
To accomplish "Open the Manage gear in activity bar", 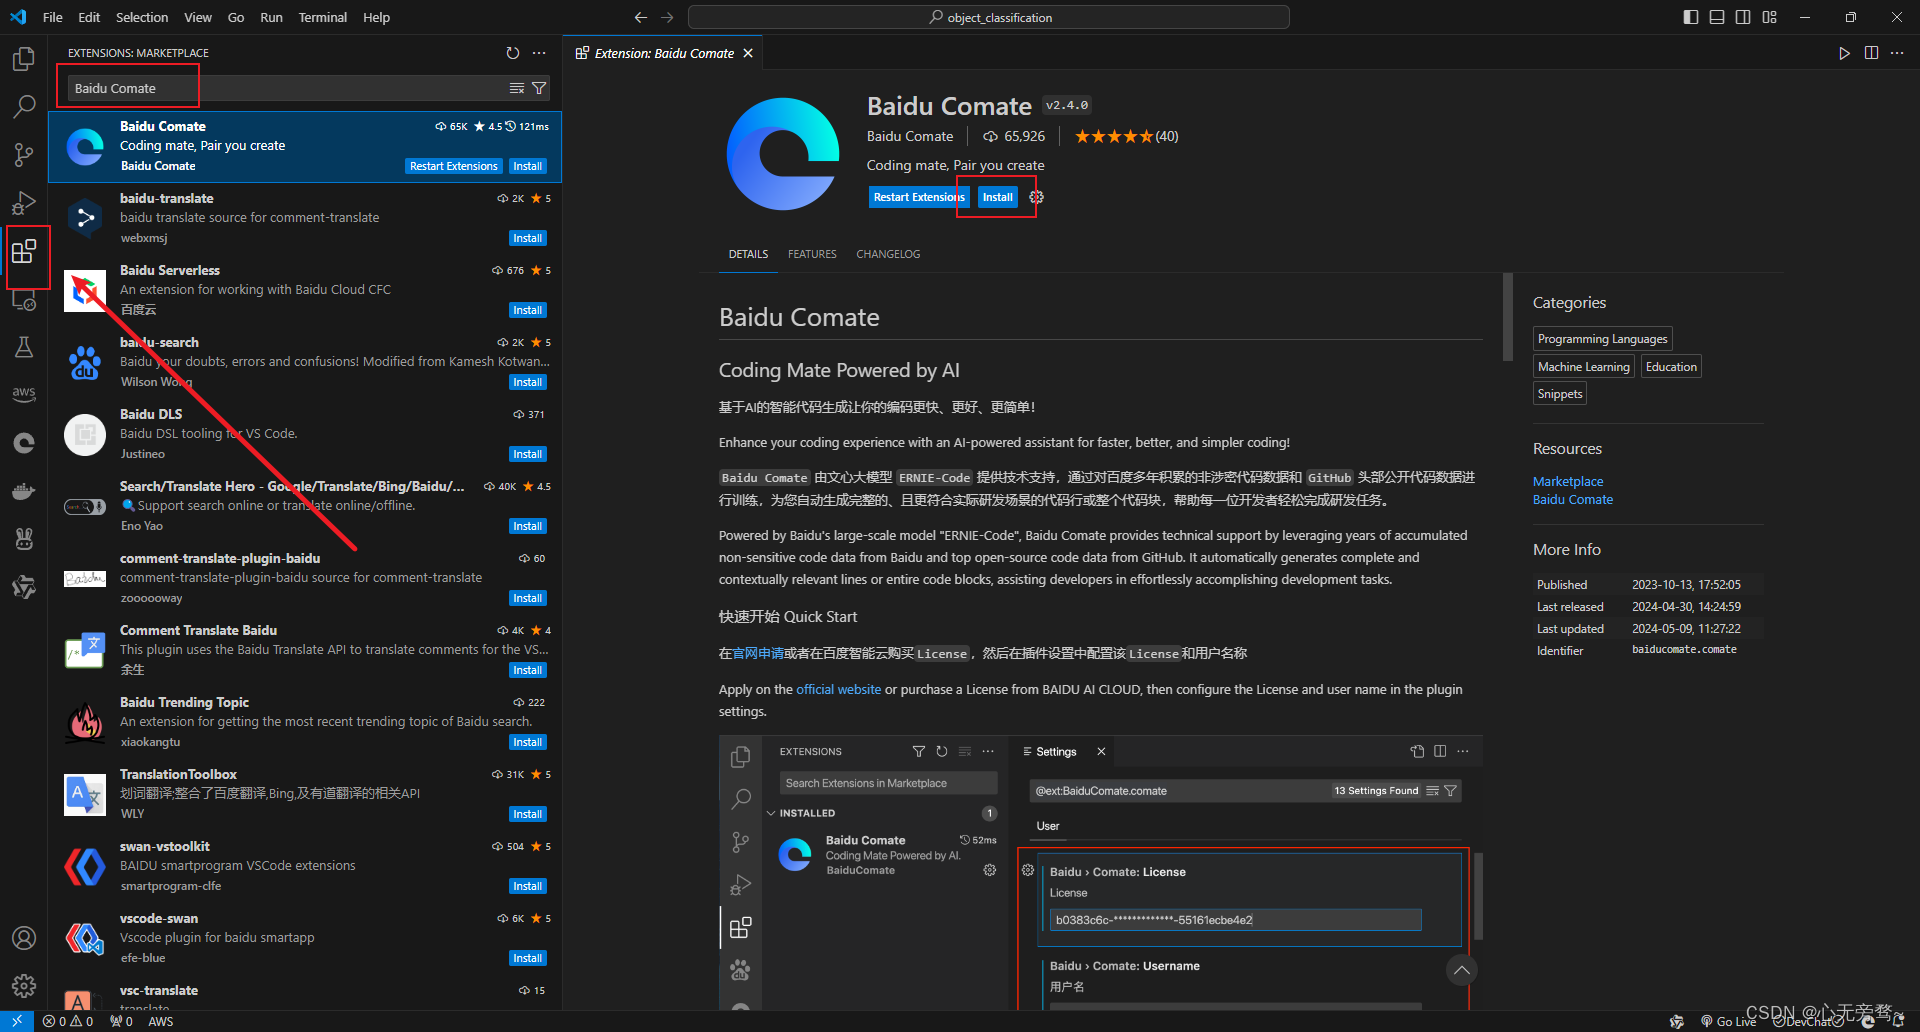I will [x=24, y=986].
